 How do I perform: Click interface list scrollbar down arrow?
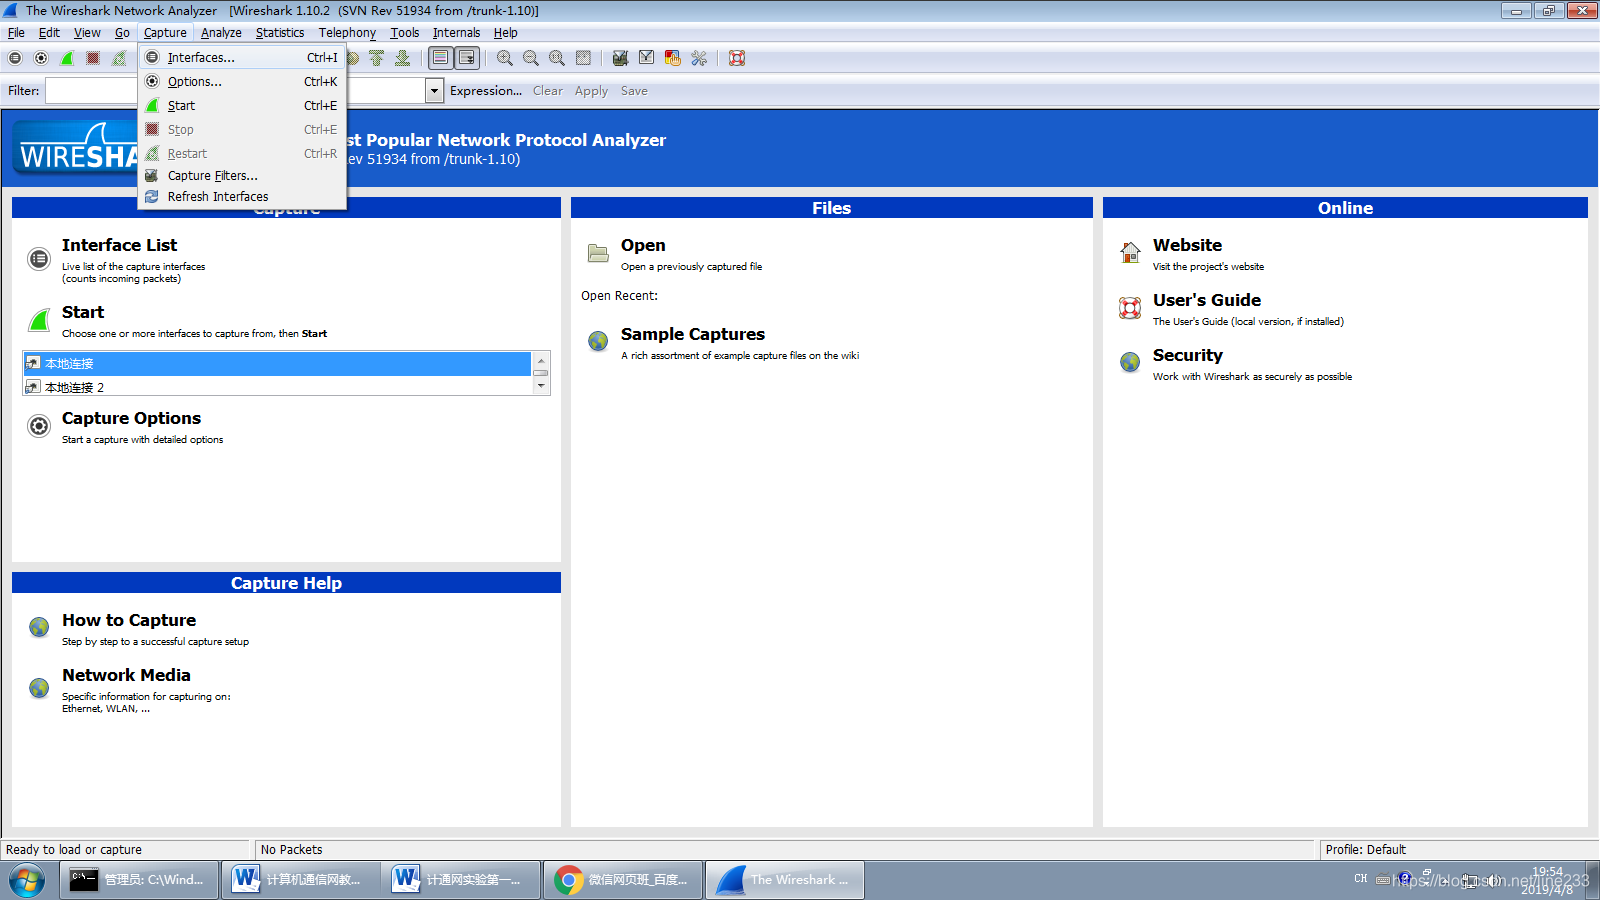[541, 385]
